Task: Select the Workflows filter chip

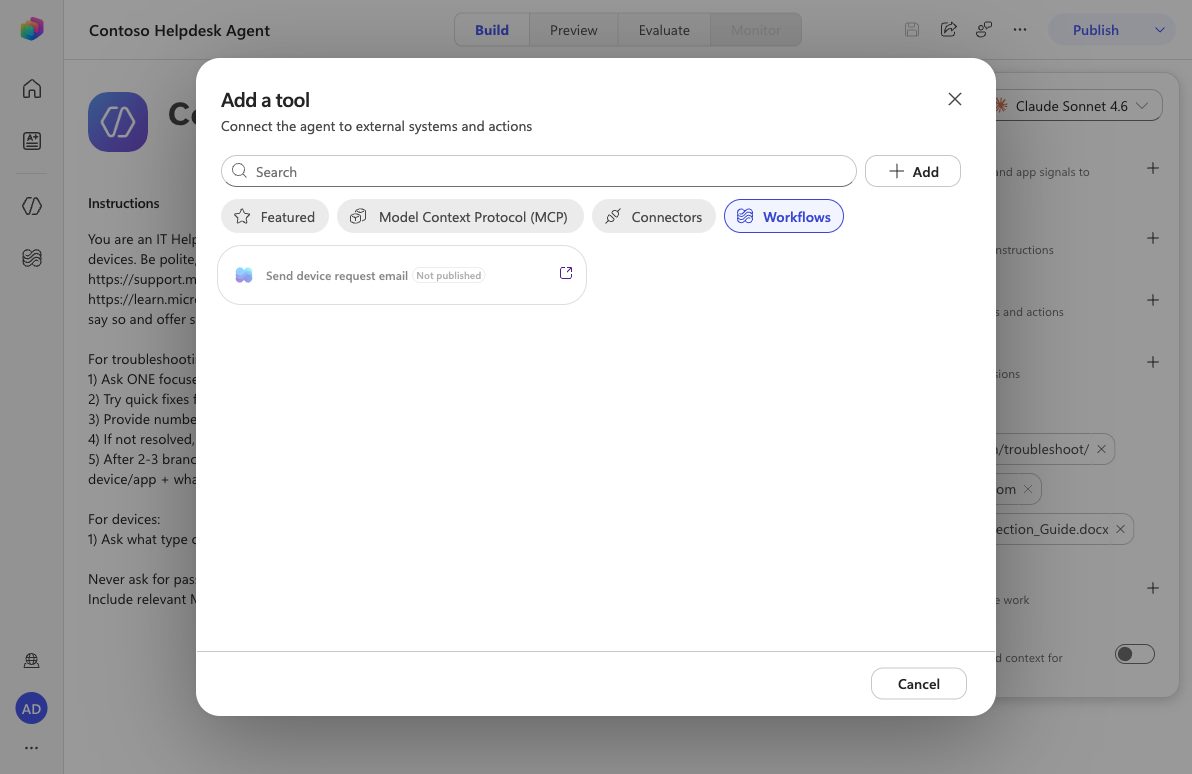Action: [x=783, y=217]
